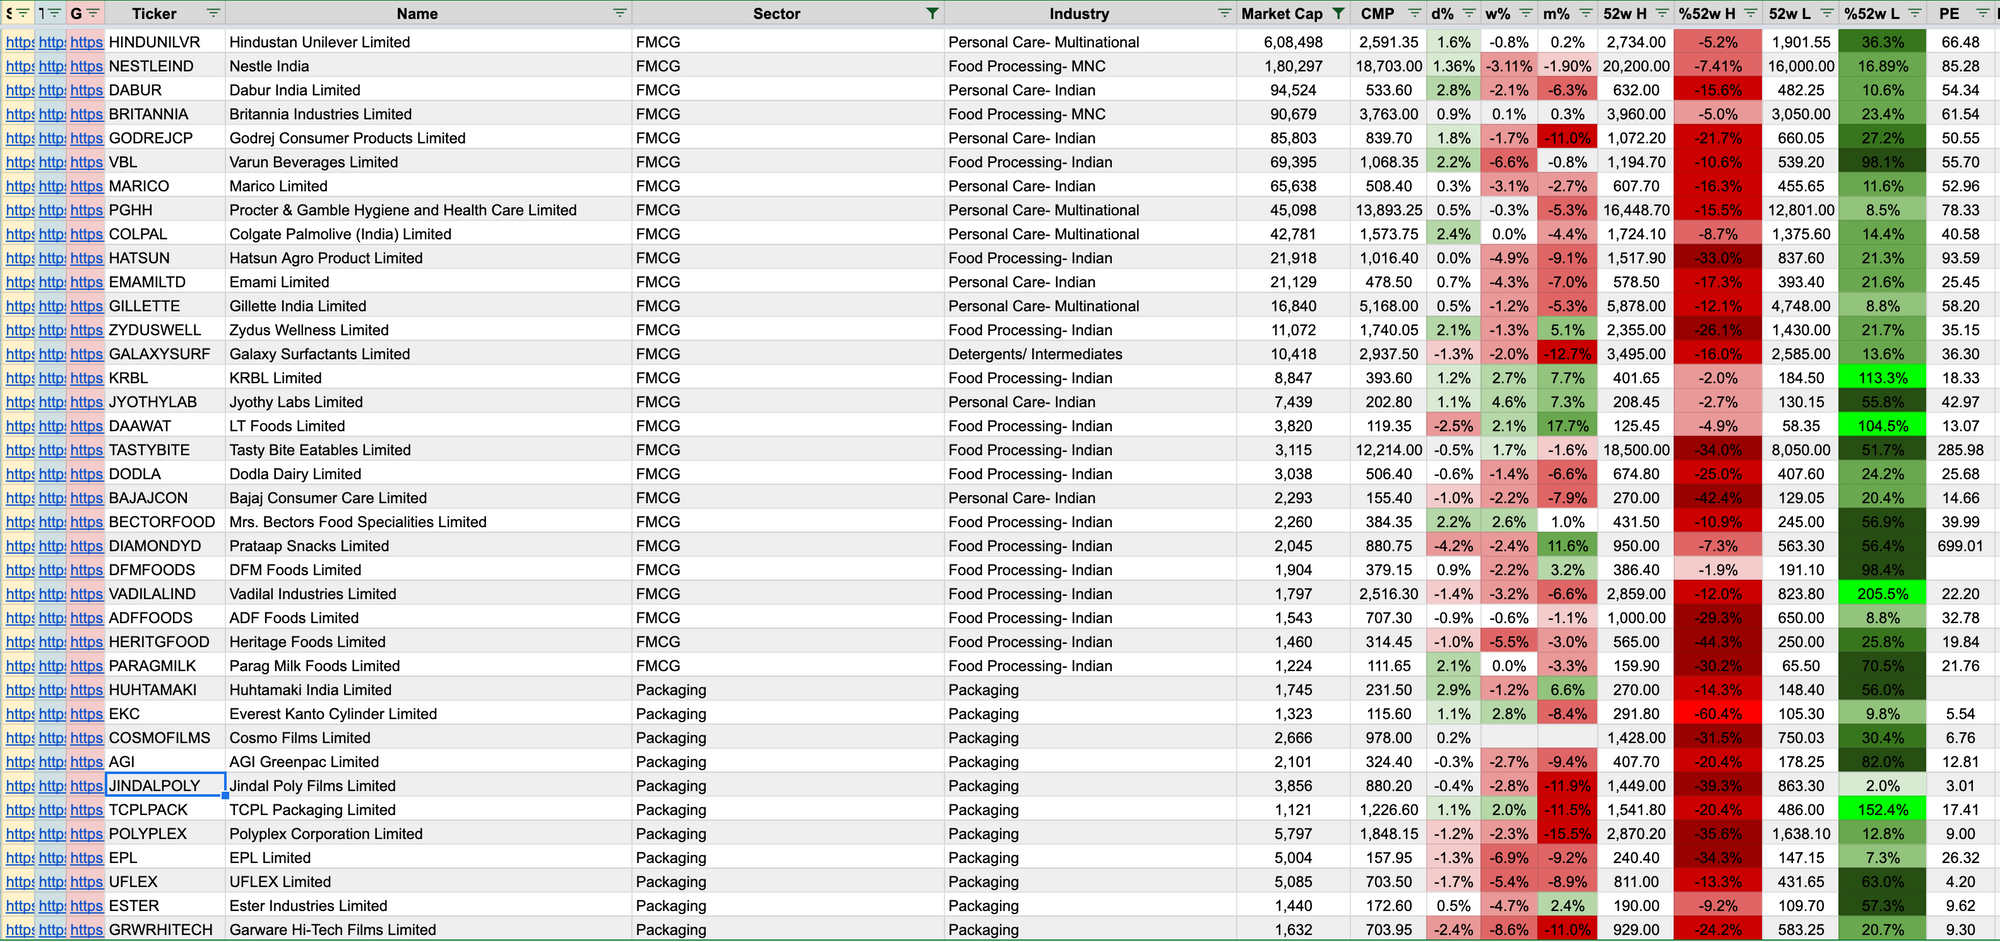Select Procter & Gamble Hygiene name cell
The width and height of the screenshot is (2000, 942).
[429, 210]
